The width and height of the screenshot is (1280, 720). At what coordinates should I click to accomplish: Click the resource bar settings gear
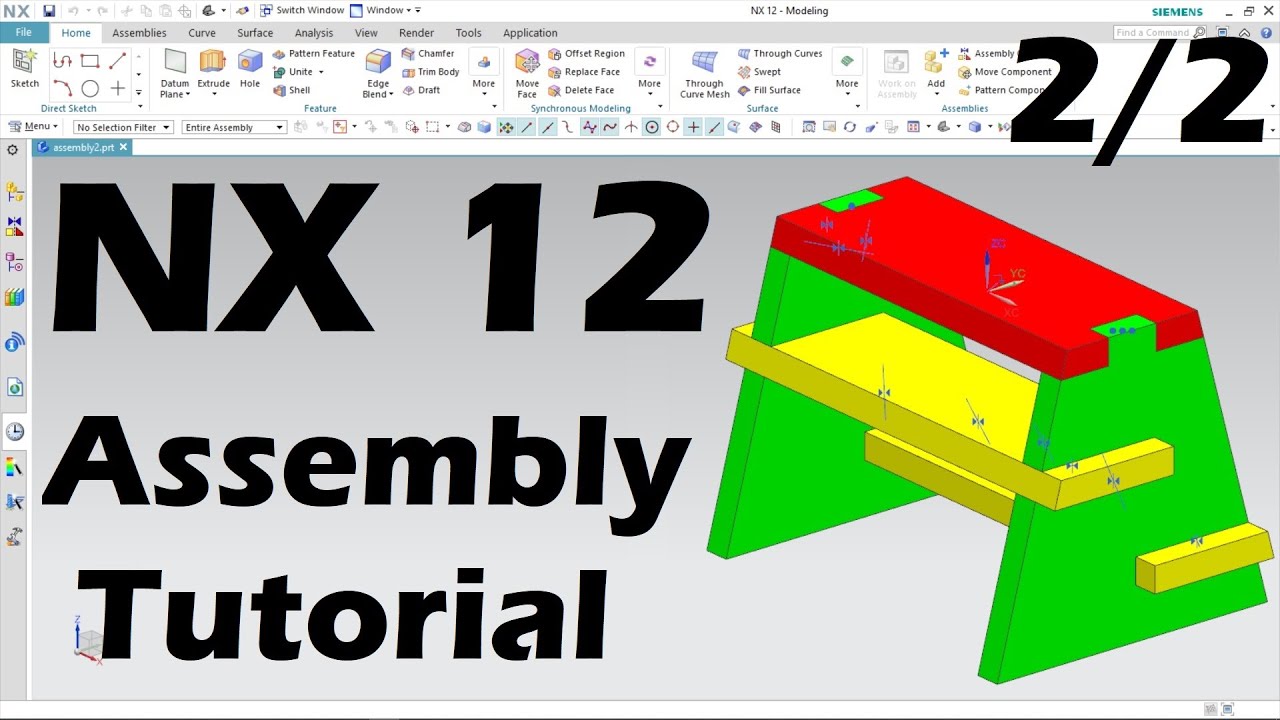tap(12, 150)
